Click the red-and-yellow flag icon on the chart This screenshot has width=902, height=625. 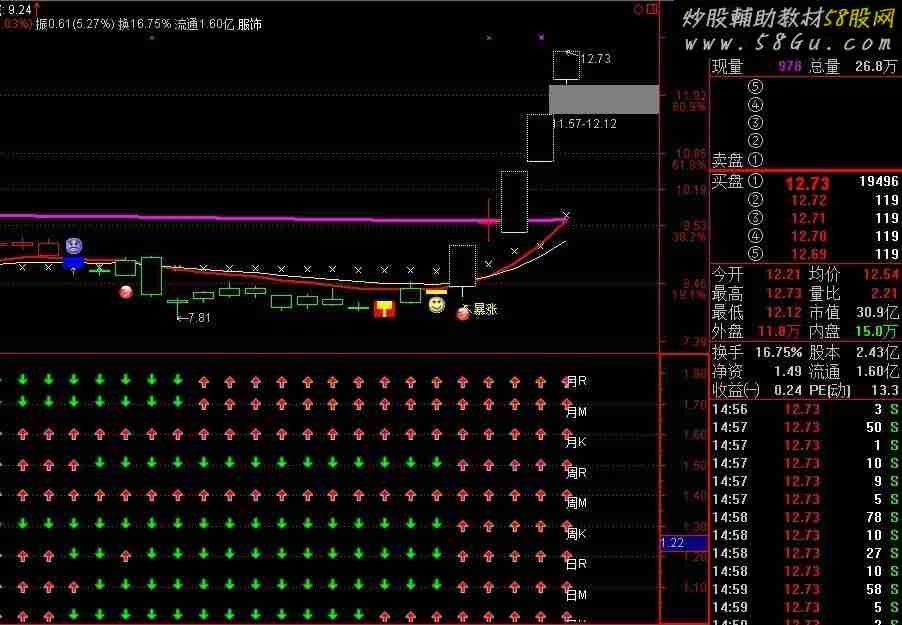(384, 309)
